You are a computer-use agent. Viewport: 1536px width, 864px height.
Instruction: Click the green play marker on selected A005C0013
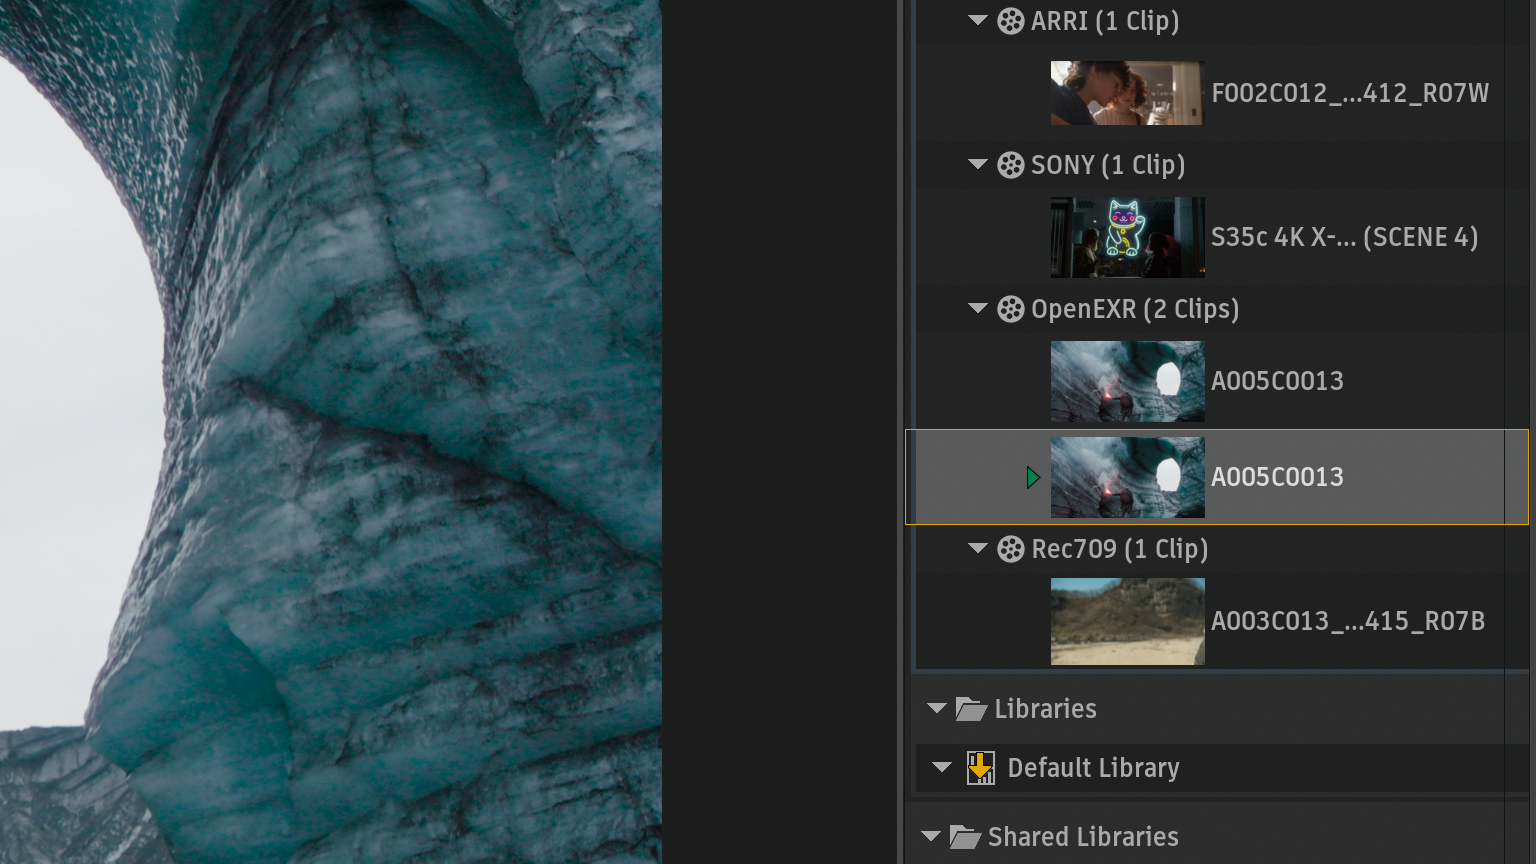1033,477
